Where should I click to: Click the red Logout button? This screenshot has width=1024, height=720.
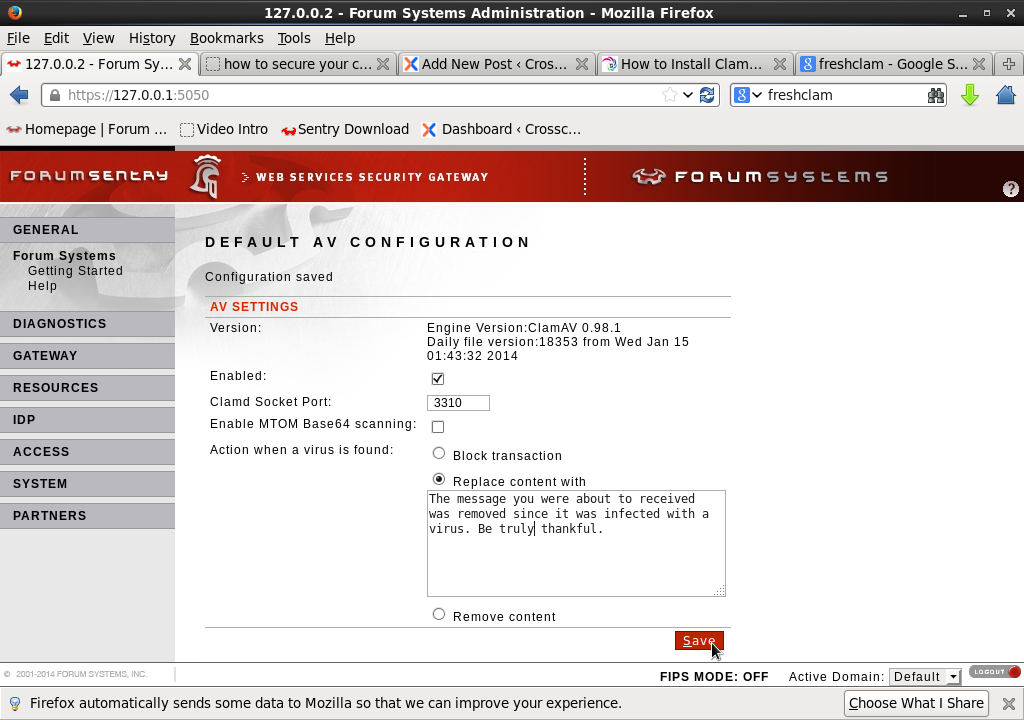[995, 672]
